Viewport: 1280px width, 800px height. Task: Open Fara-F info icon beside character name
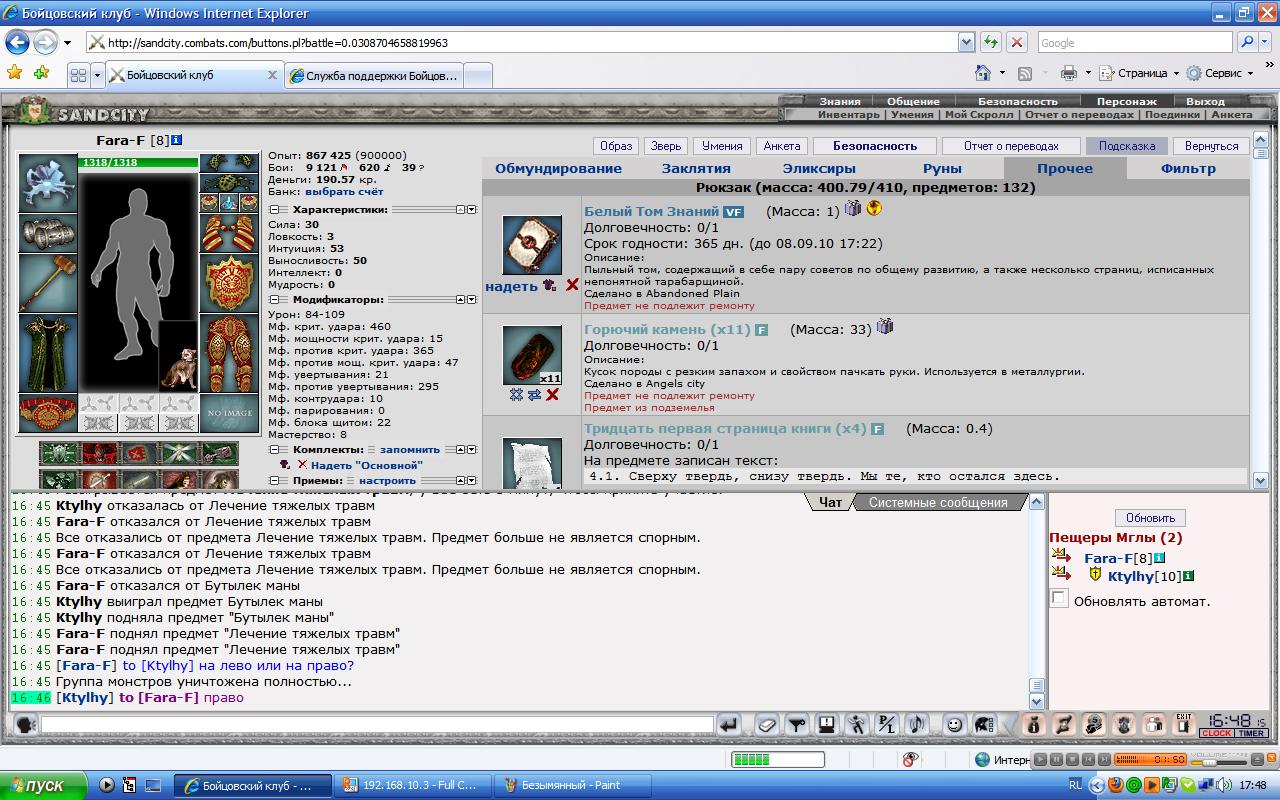(x=177, y=140)
